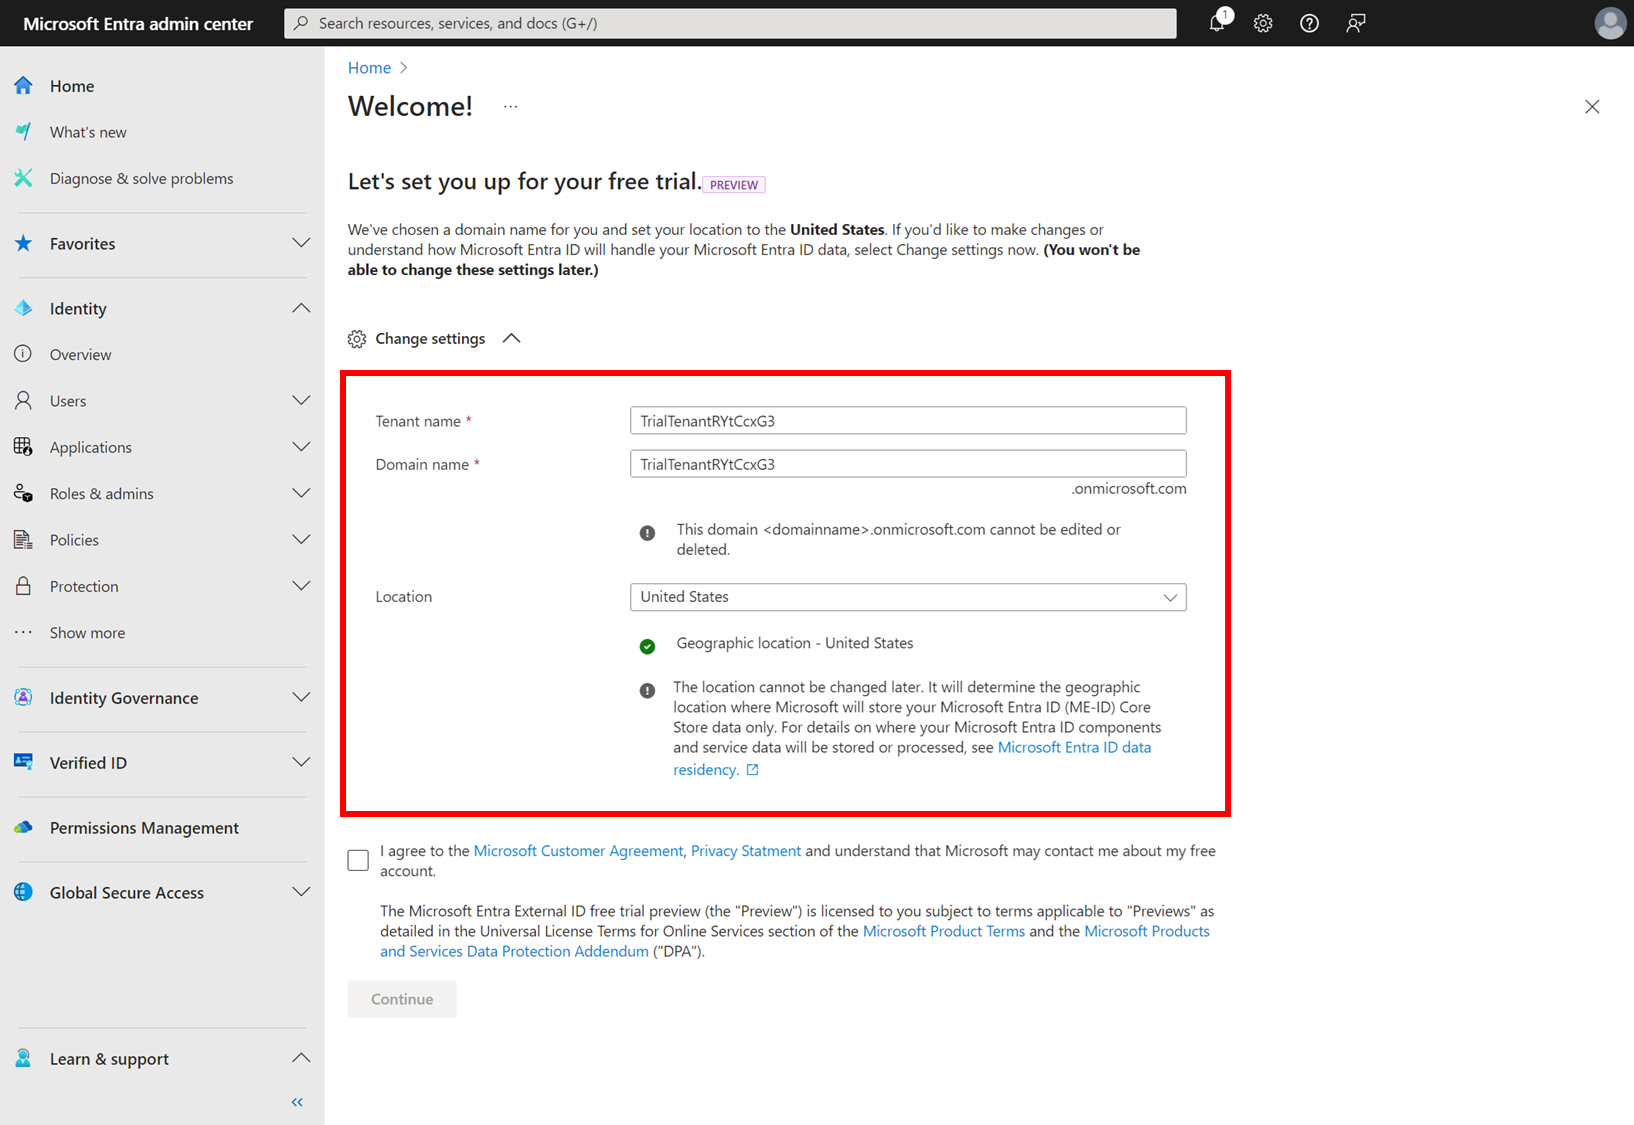Click the help question mark icon

click(1309, 23)
